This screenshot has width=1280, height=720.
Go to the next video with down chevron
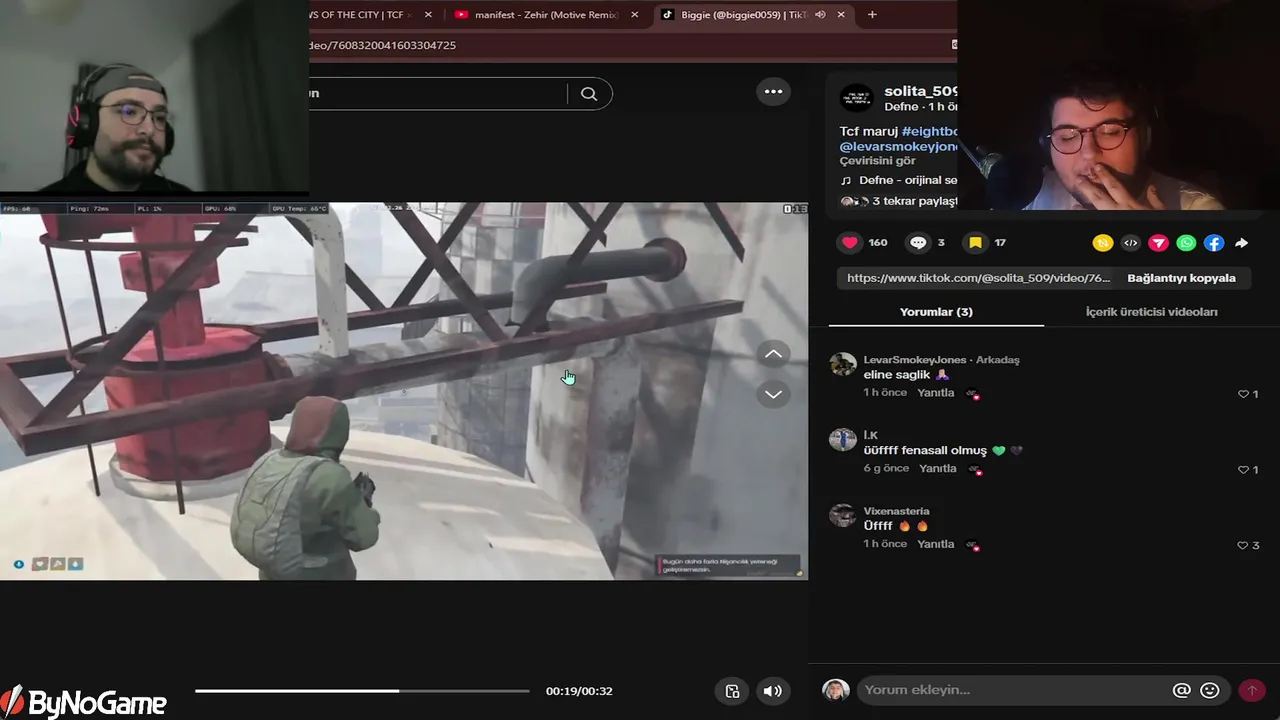pyautogui.click(x=773, y=394)
